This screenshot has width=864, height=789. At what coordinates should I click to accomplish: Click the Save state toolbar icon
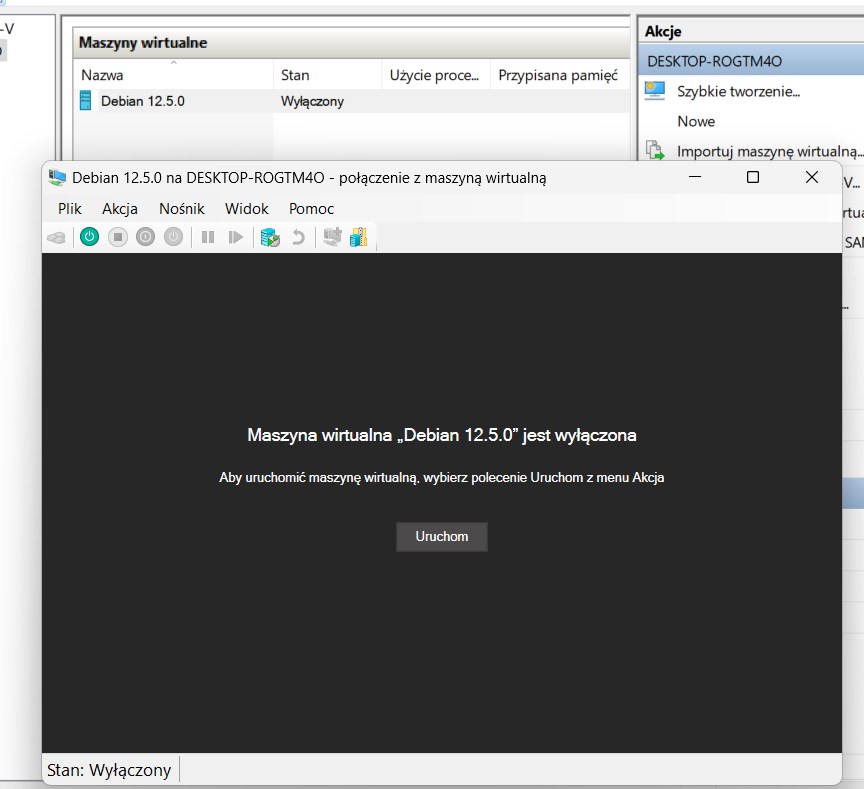173,237
